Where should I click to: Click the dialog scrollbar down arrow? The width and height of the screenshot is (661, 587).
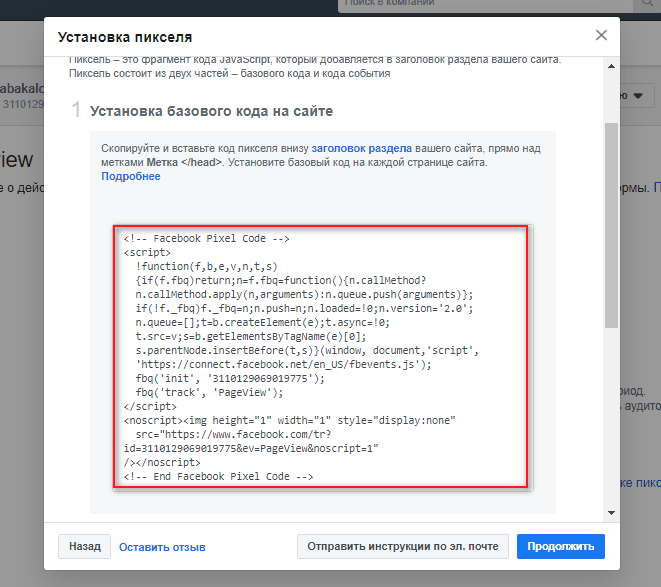click(x=611, y=513)
